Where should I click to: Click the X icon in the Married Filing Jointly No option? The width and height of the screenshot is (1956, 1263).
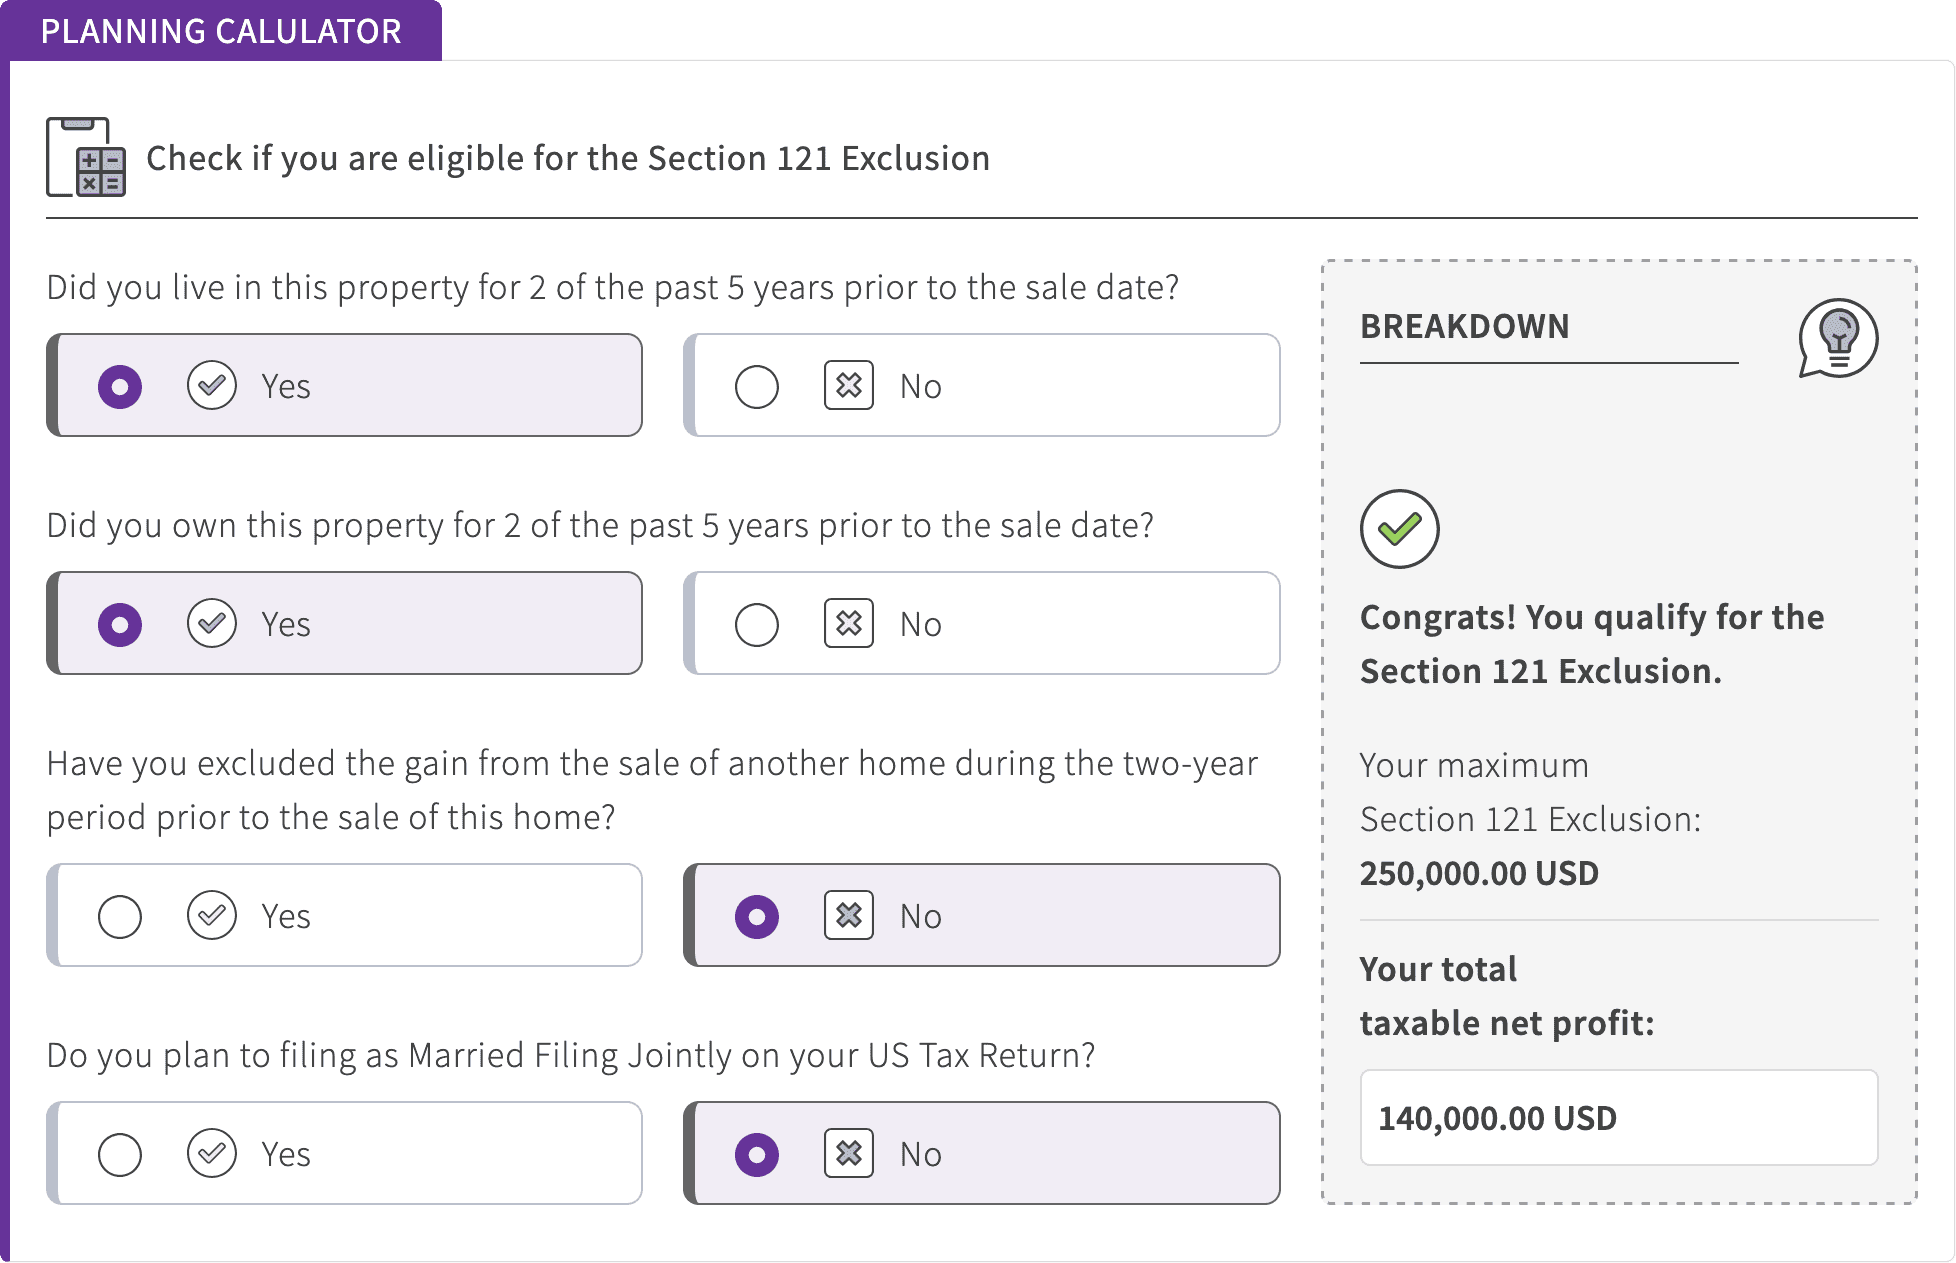pyautogui.click(x=849, y=1154)
